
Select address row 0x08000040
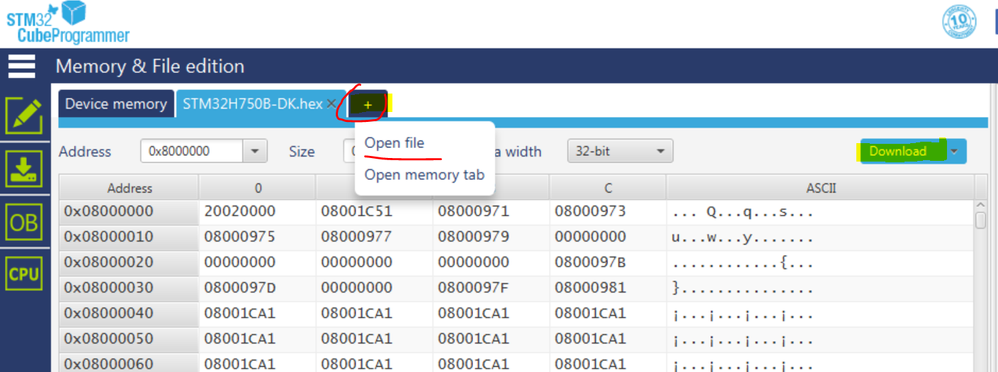pyautogui.click(x=129, y=313)
